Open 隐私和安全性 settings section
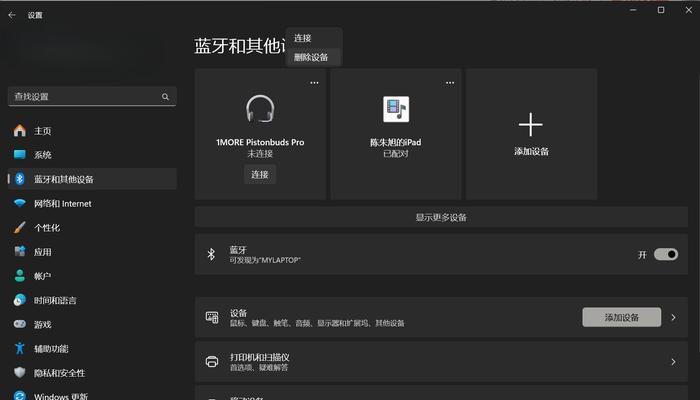This screenshot has height=400, width=700. (x=92, y=373)
